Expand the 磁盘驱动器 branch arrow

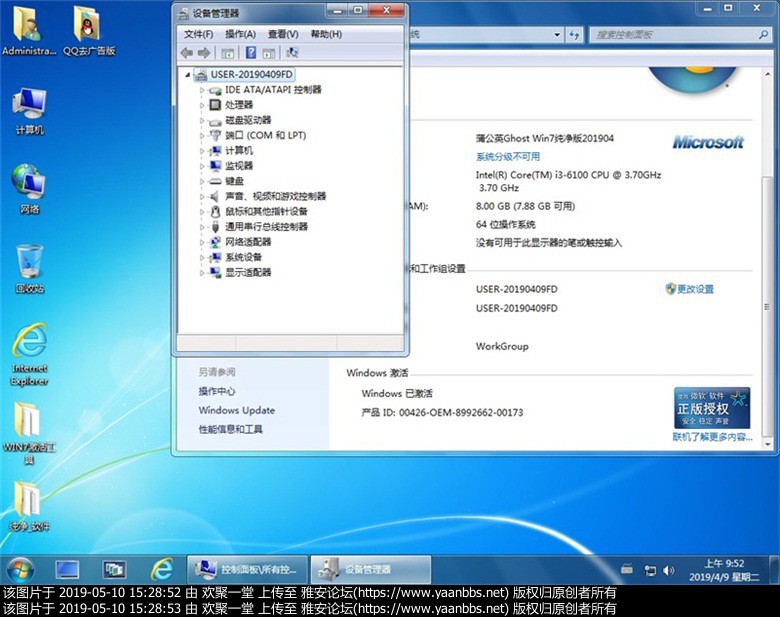coord(202,120)
